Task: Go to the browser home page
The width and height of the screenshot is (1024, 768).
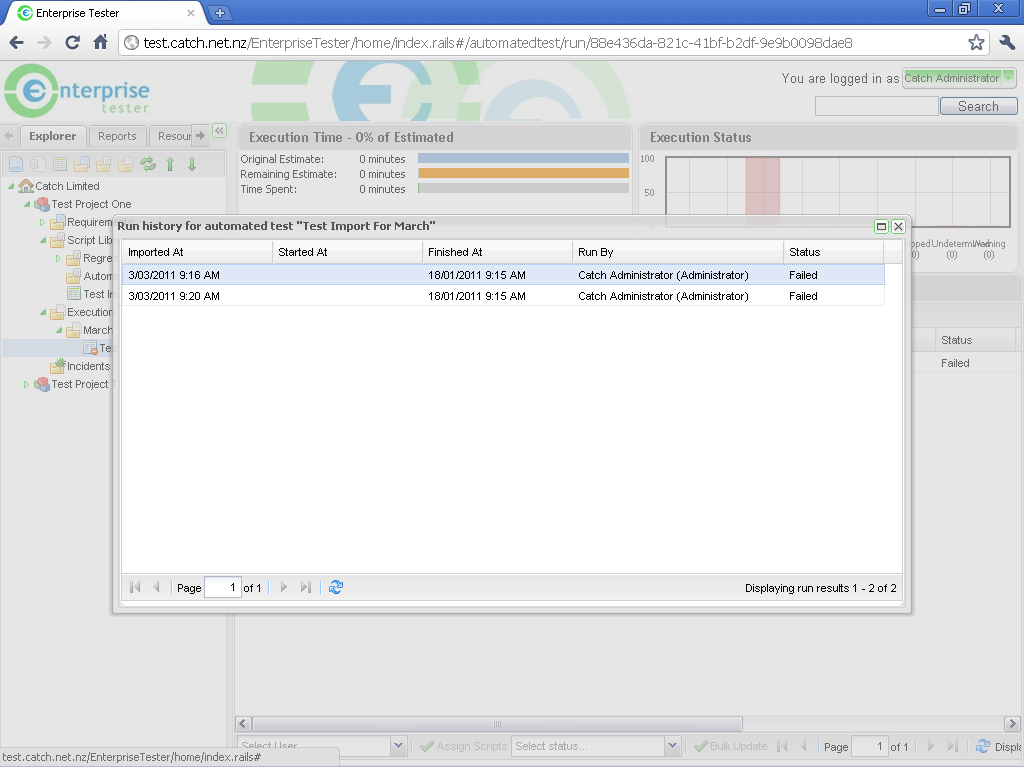Action: (100, 43)
